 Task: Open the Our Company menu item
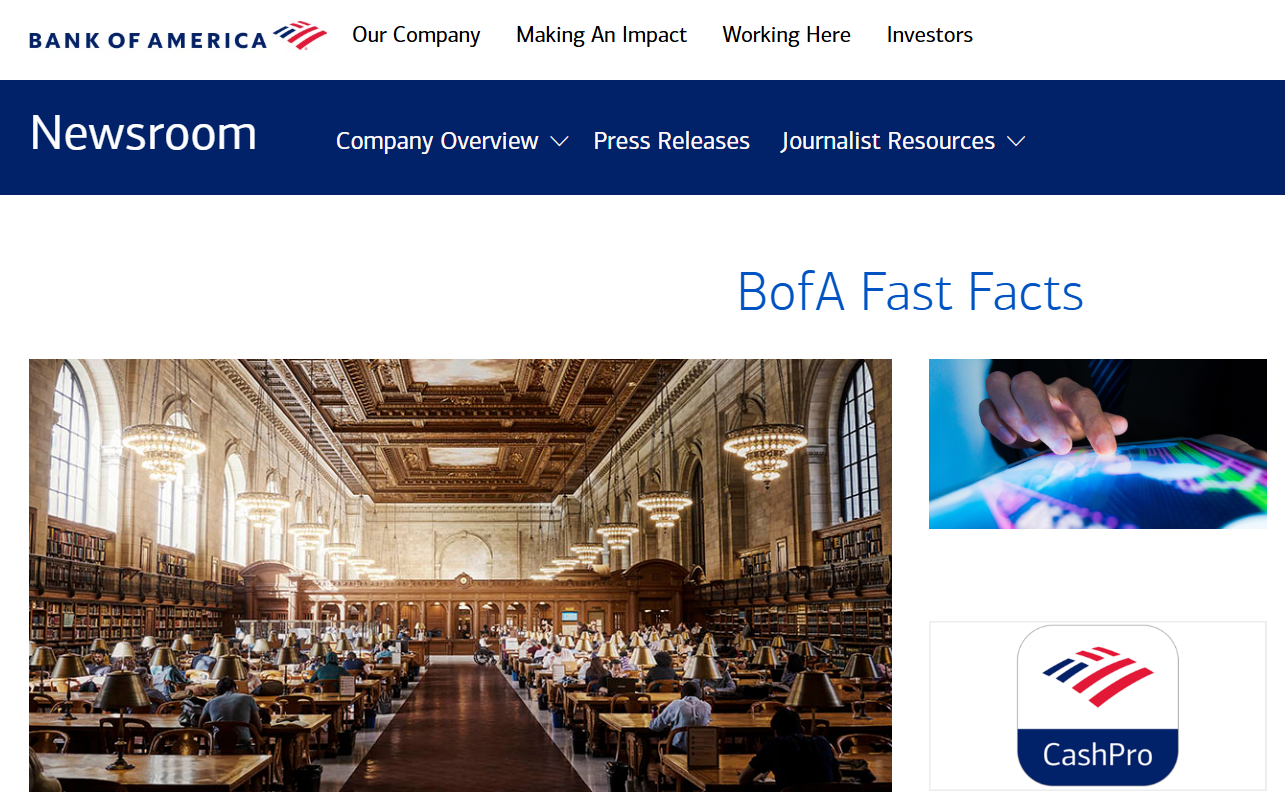coord(416,35)
